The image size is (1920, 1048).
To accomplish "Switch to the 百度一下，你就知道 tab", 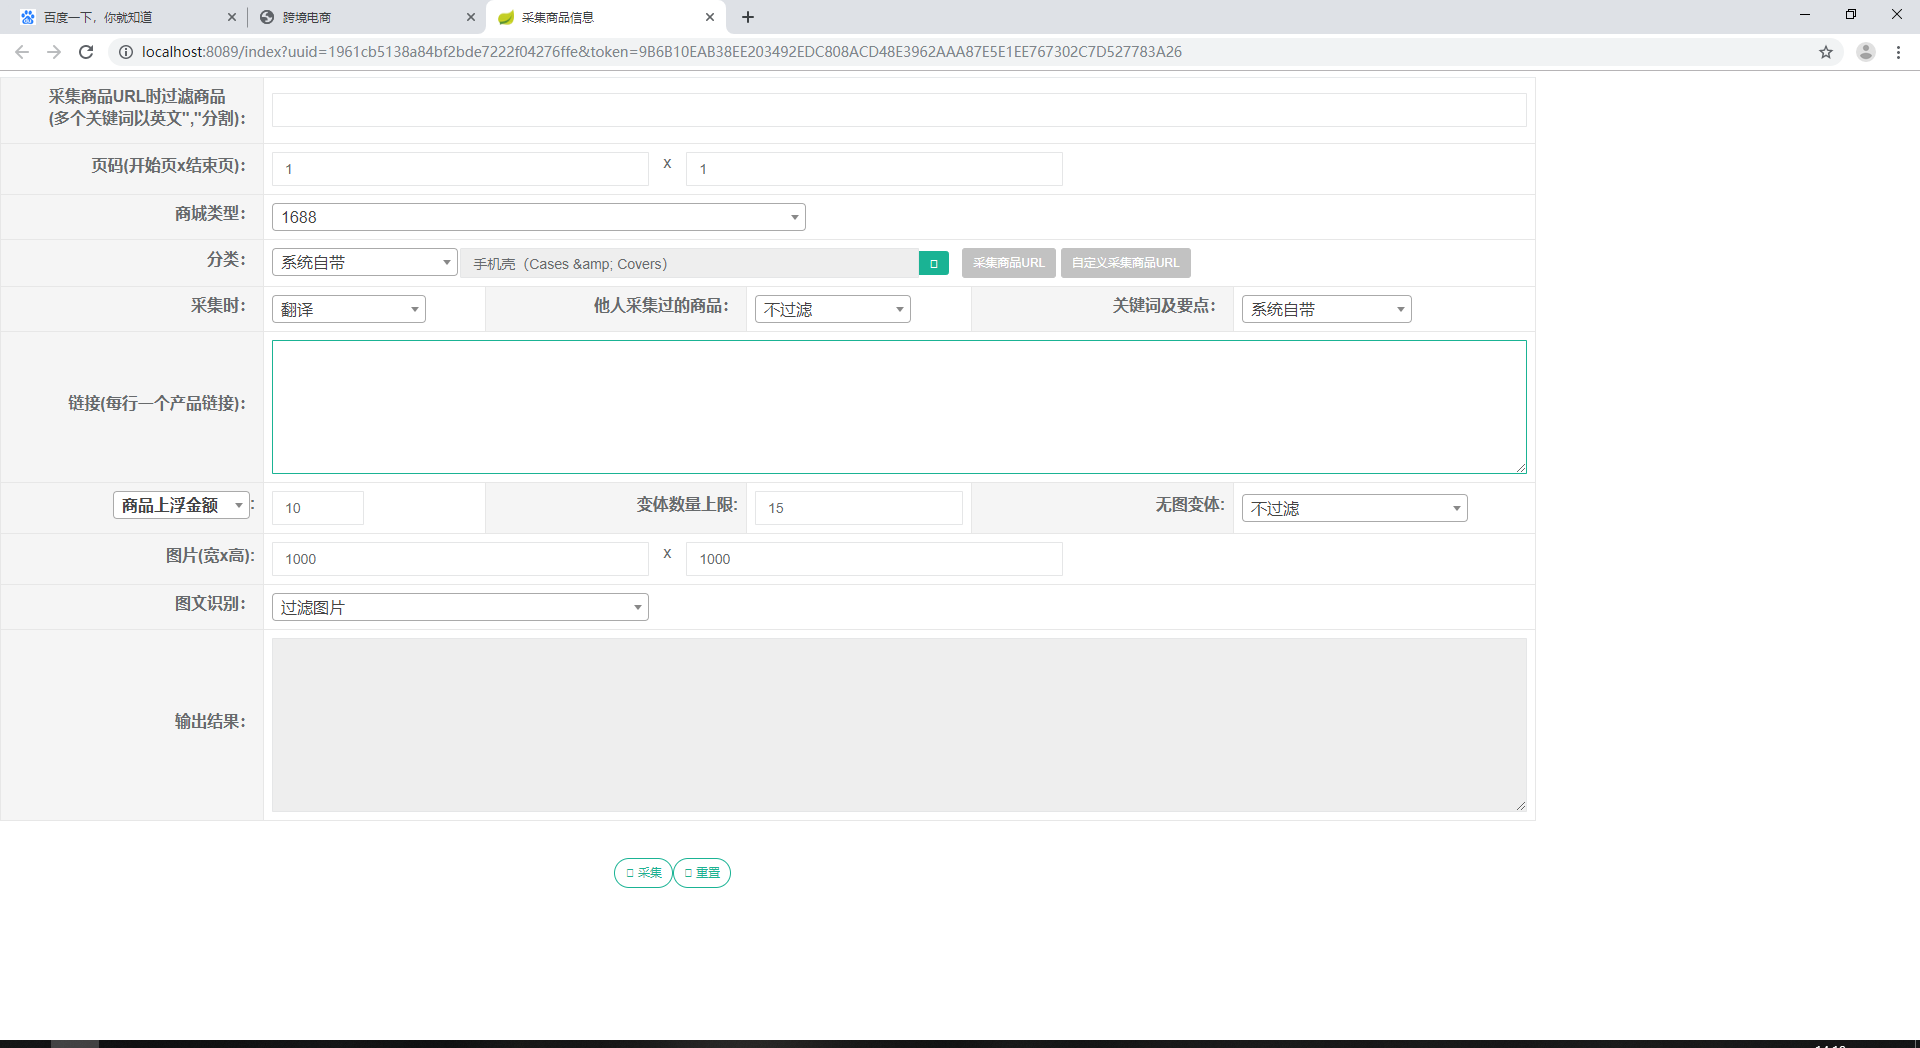I will point(127,17).
